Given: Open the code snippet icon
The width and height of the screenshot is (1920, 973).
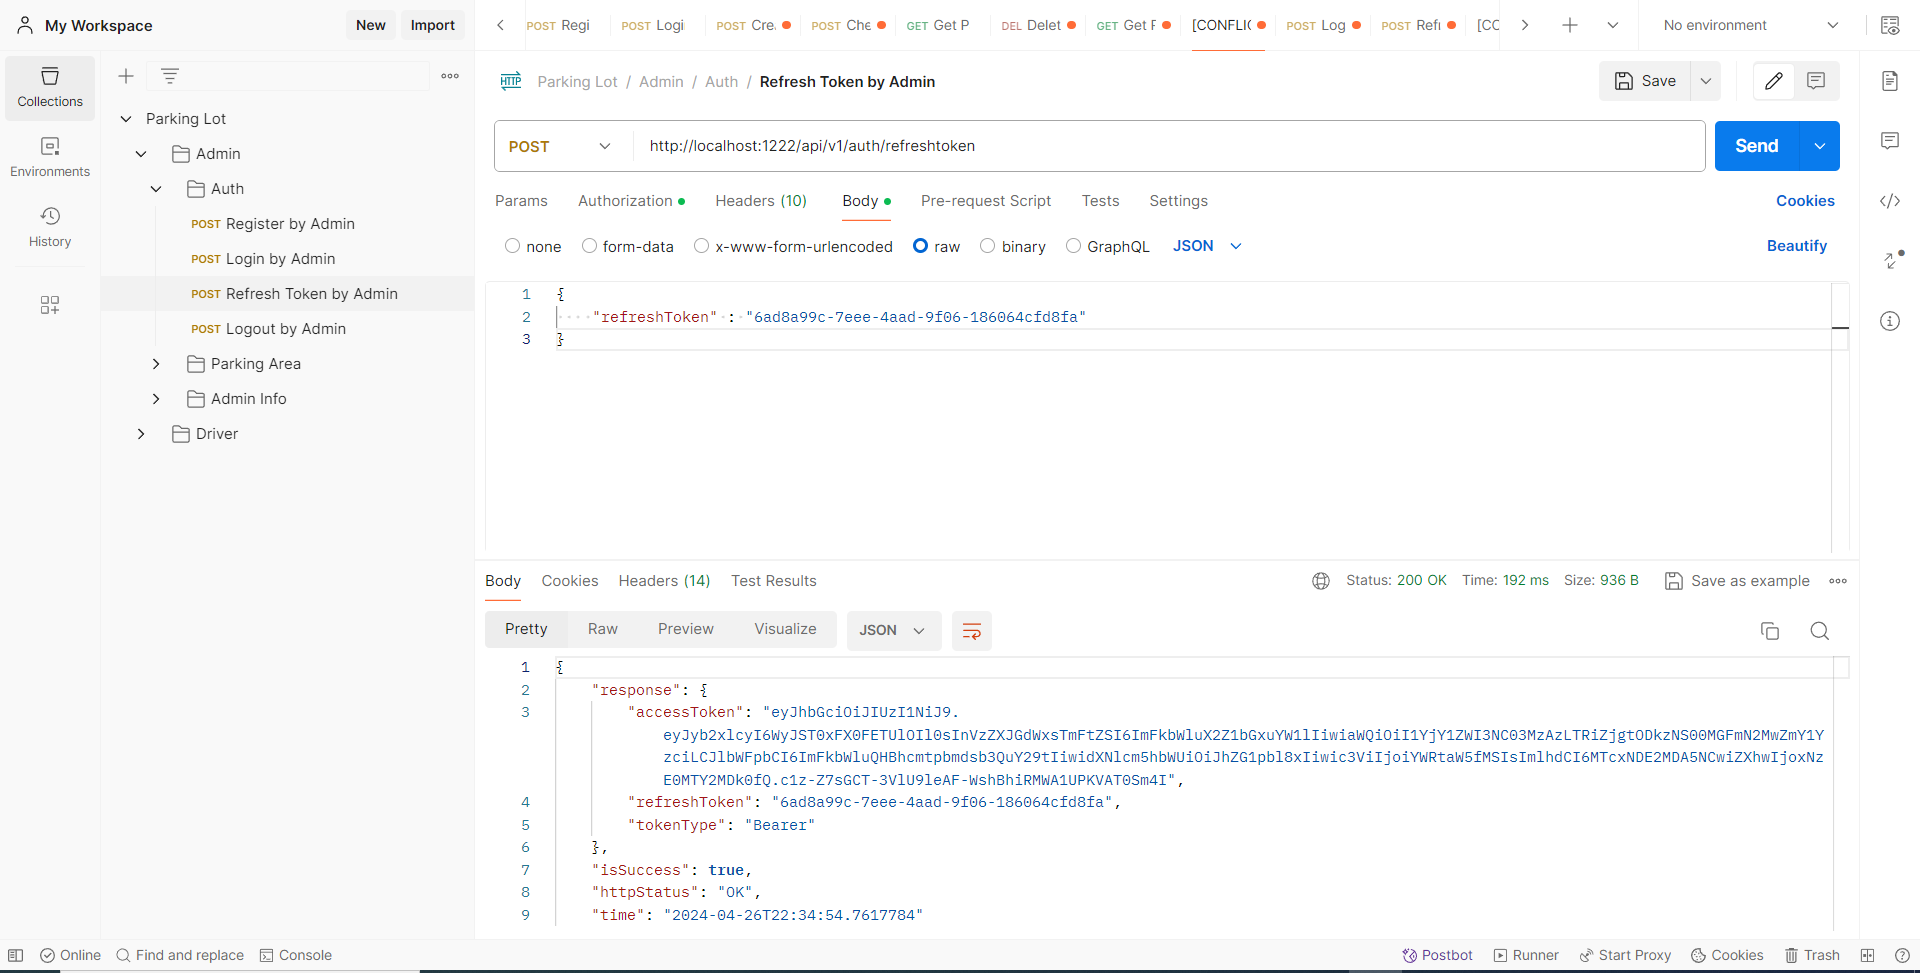Looking at the screenshot, I should pyautogui.click(x=1890, y=201).
